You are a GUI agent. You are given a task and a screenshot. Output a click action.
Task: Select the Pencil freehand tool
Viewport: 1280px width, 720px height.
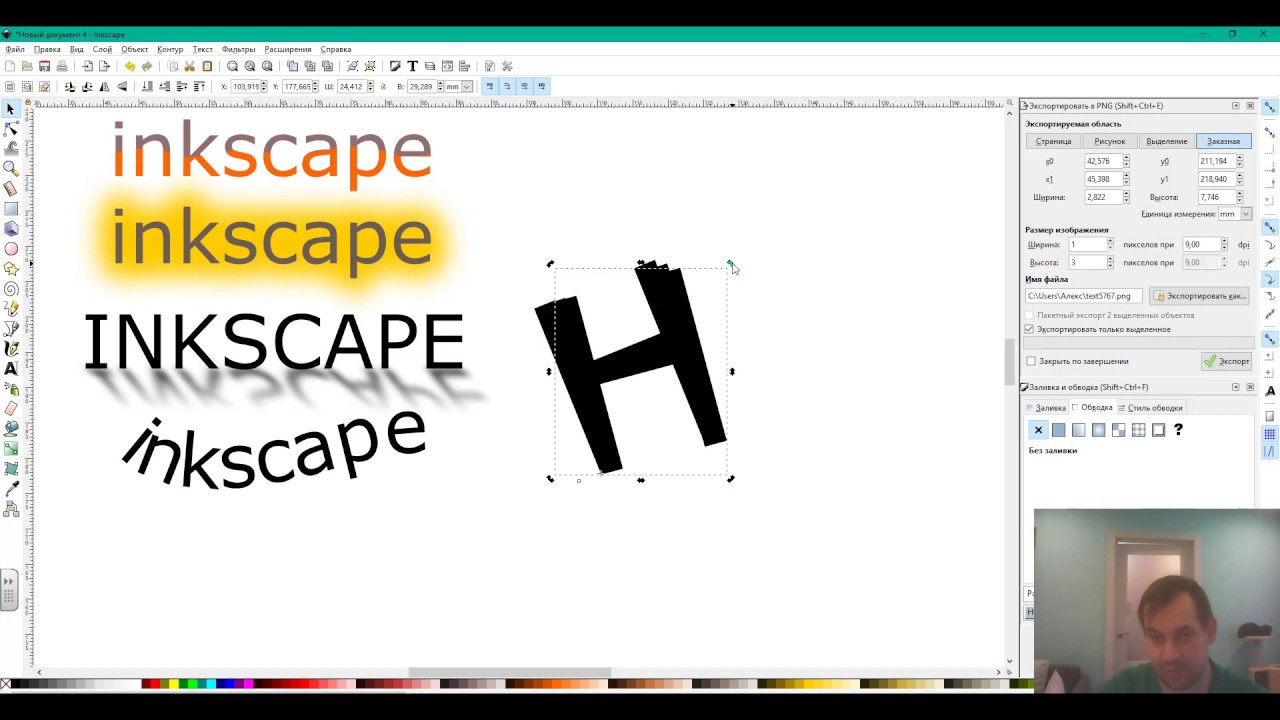click(x=11, y=309)
